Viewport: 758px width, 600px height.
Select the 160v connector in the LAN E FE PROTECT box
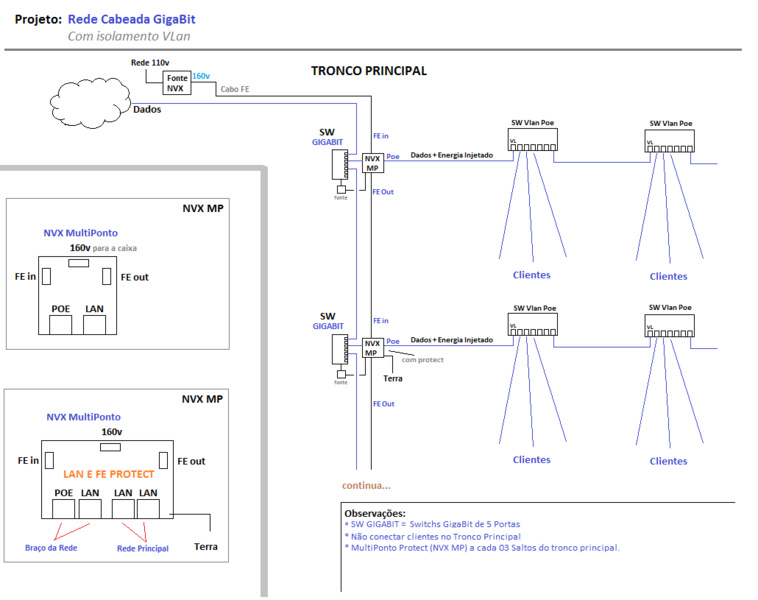tap(110, 447)
